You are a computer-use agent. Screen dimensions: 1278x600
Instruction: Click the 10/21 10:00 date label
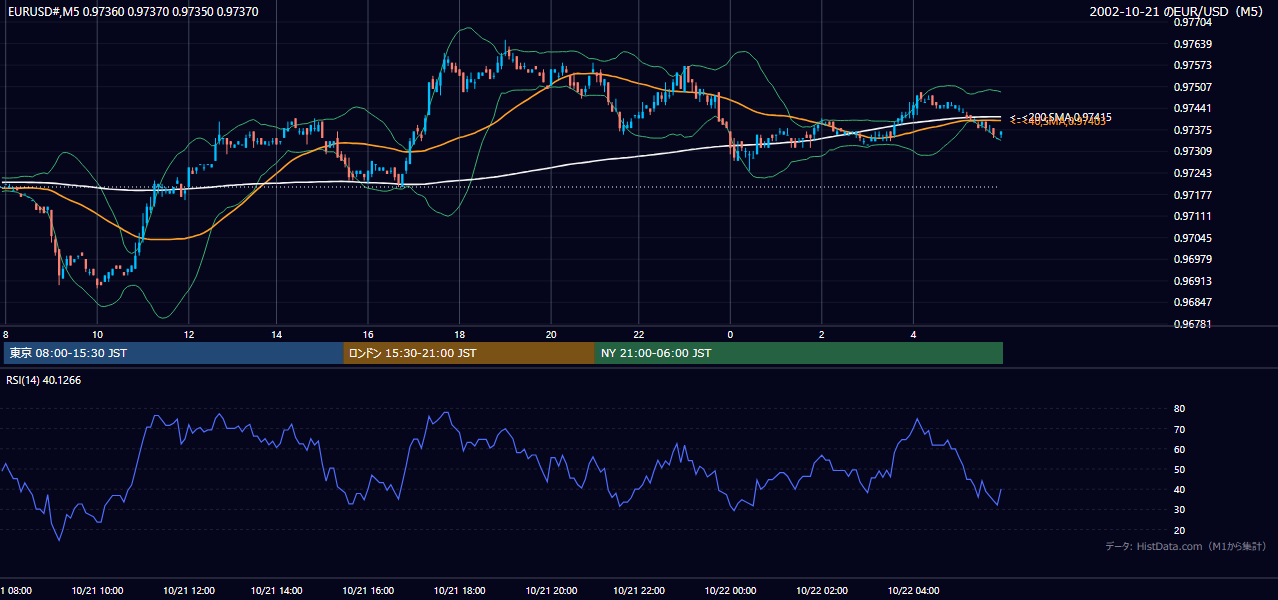point(97,590)
